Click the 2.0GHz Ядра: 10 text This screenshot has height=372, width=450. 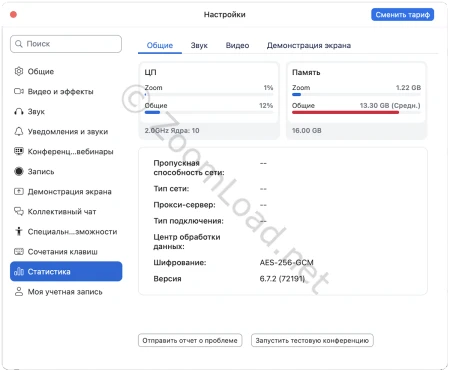172,131
